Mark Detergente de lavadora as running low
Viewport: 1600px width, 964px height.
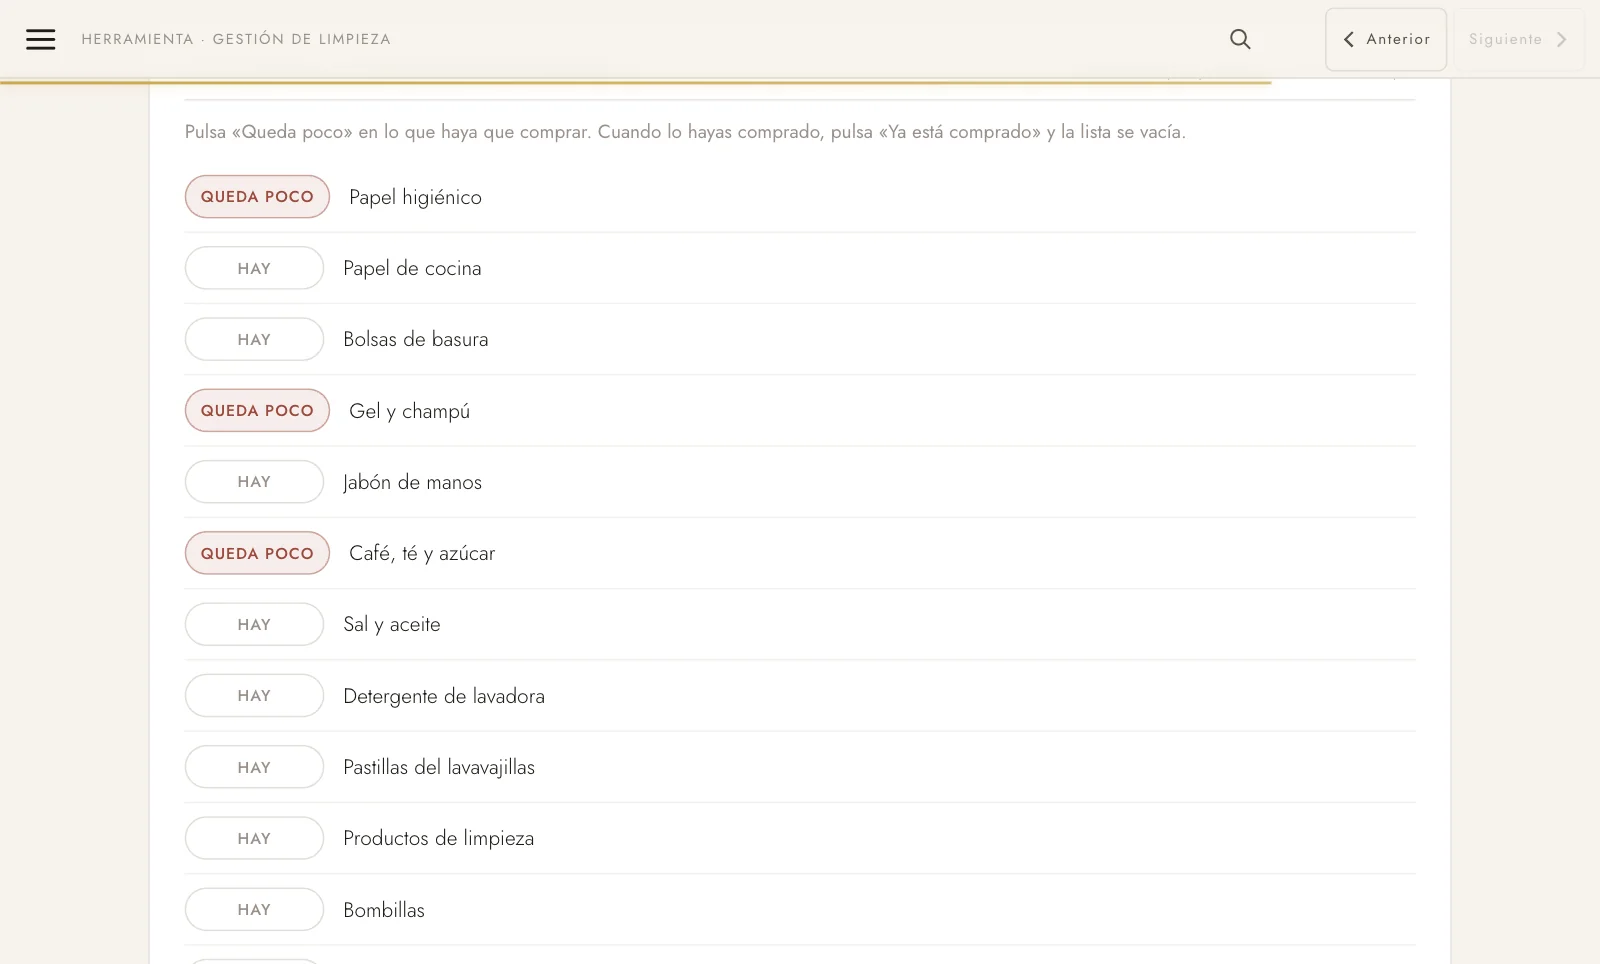254,696
